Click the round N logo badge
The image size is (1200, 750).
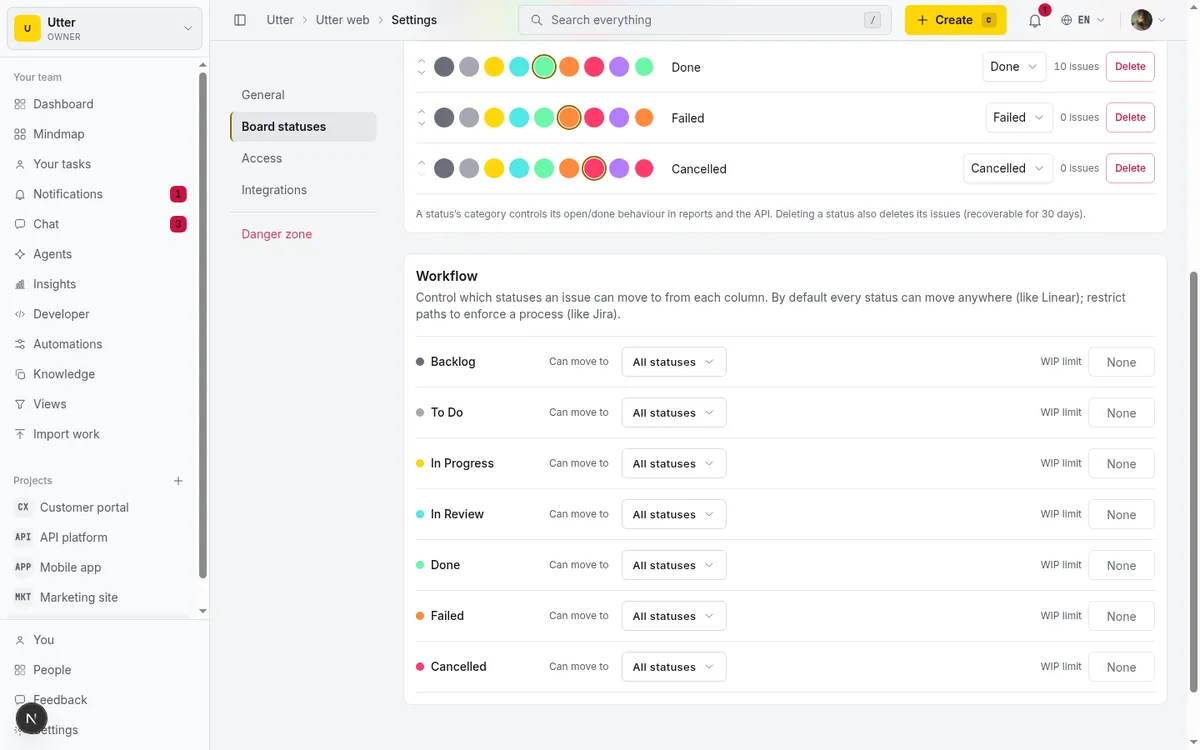(31, 718)
